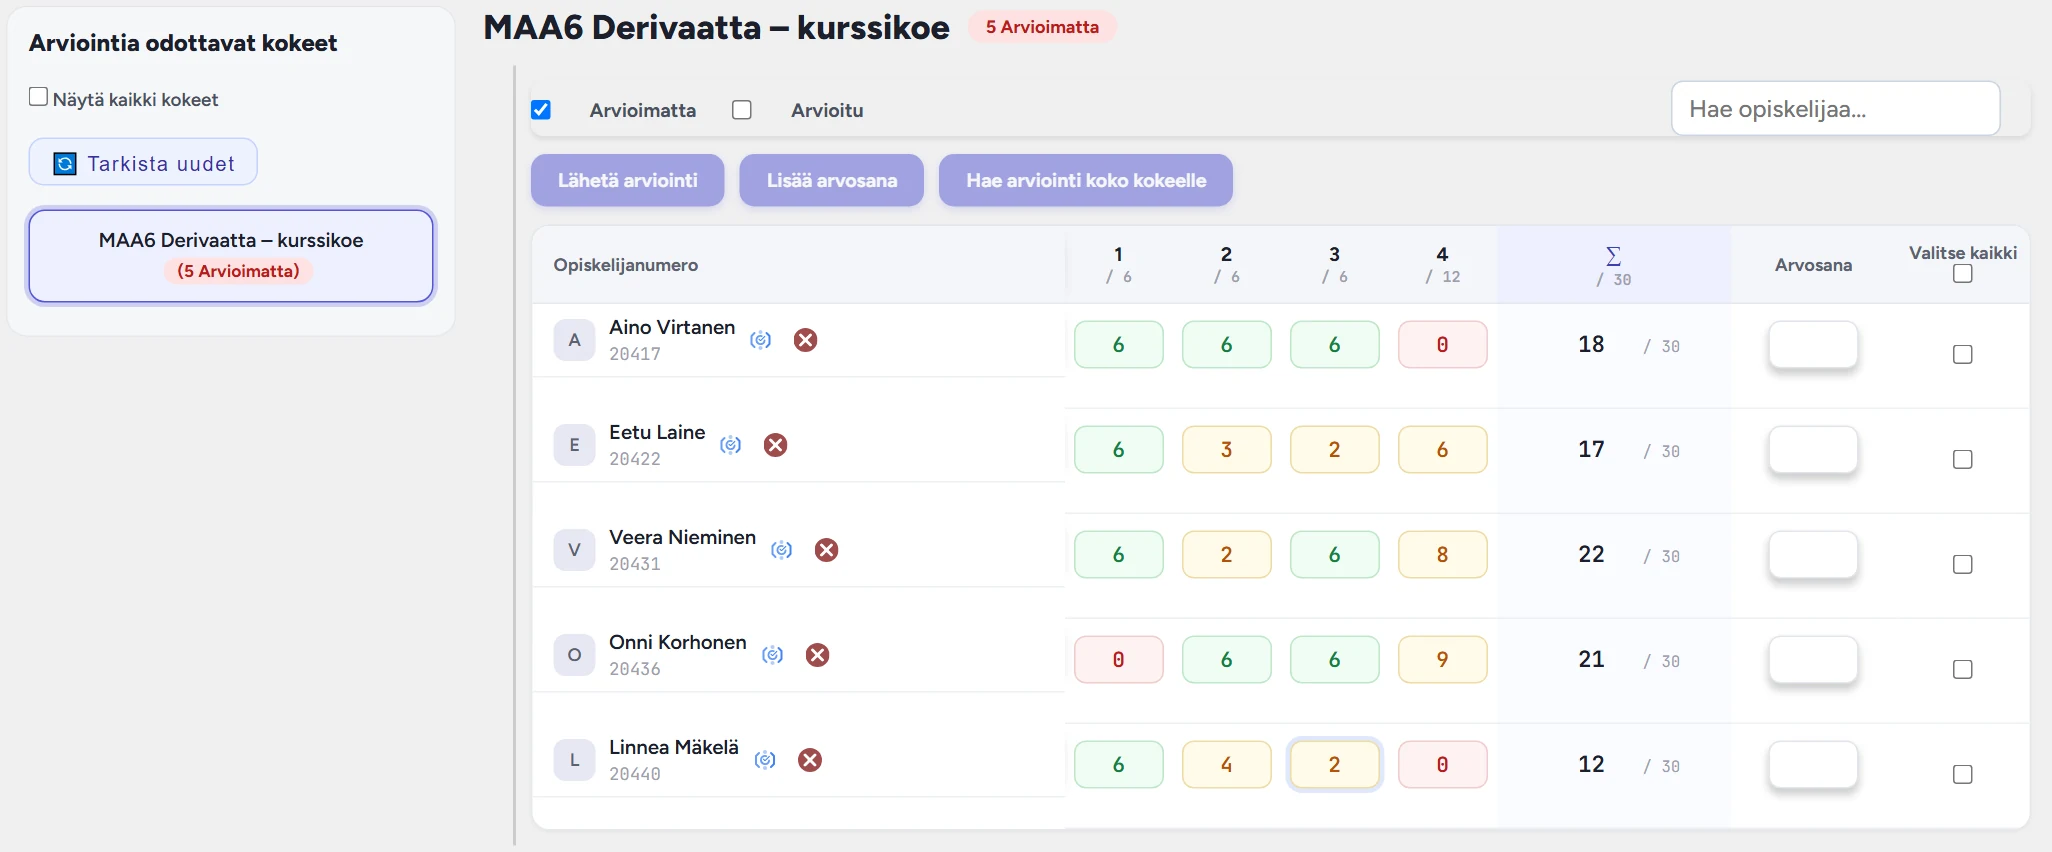Click the blue checkmark icon beside Veera Nieminen
Image resolution: width=2052 pixels, height=852 pixels.
tap(782, 550)
